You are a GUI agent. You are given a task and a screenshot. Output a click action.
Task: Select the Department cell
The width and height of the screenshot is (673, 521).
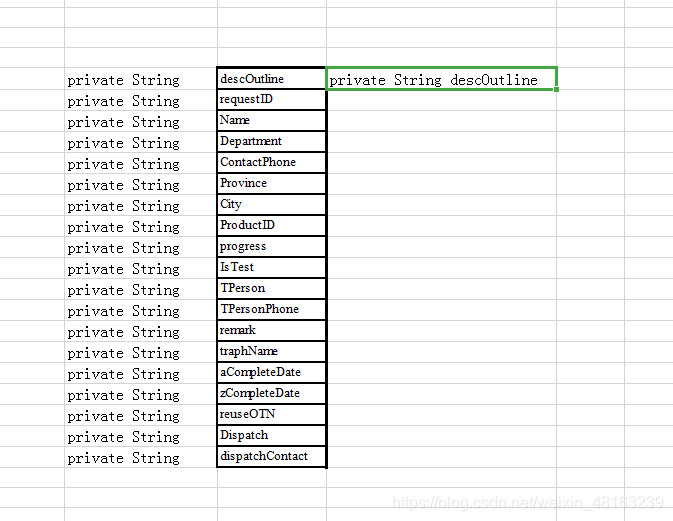click(271, 142)
